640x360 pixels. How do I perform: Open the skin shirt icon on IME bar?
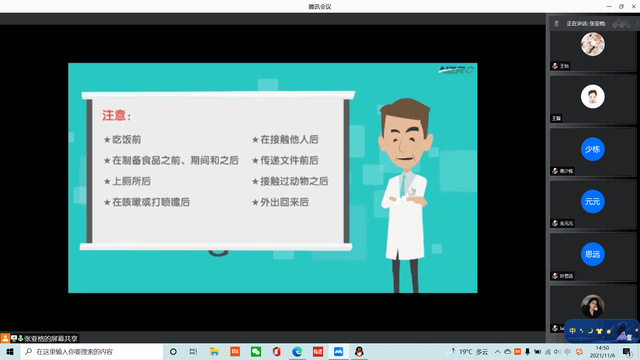coord(599,331)
